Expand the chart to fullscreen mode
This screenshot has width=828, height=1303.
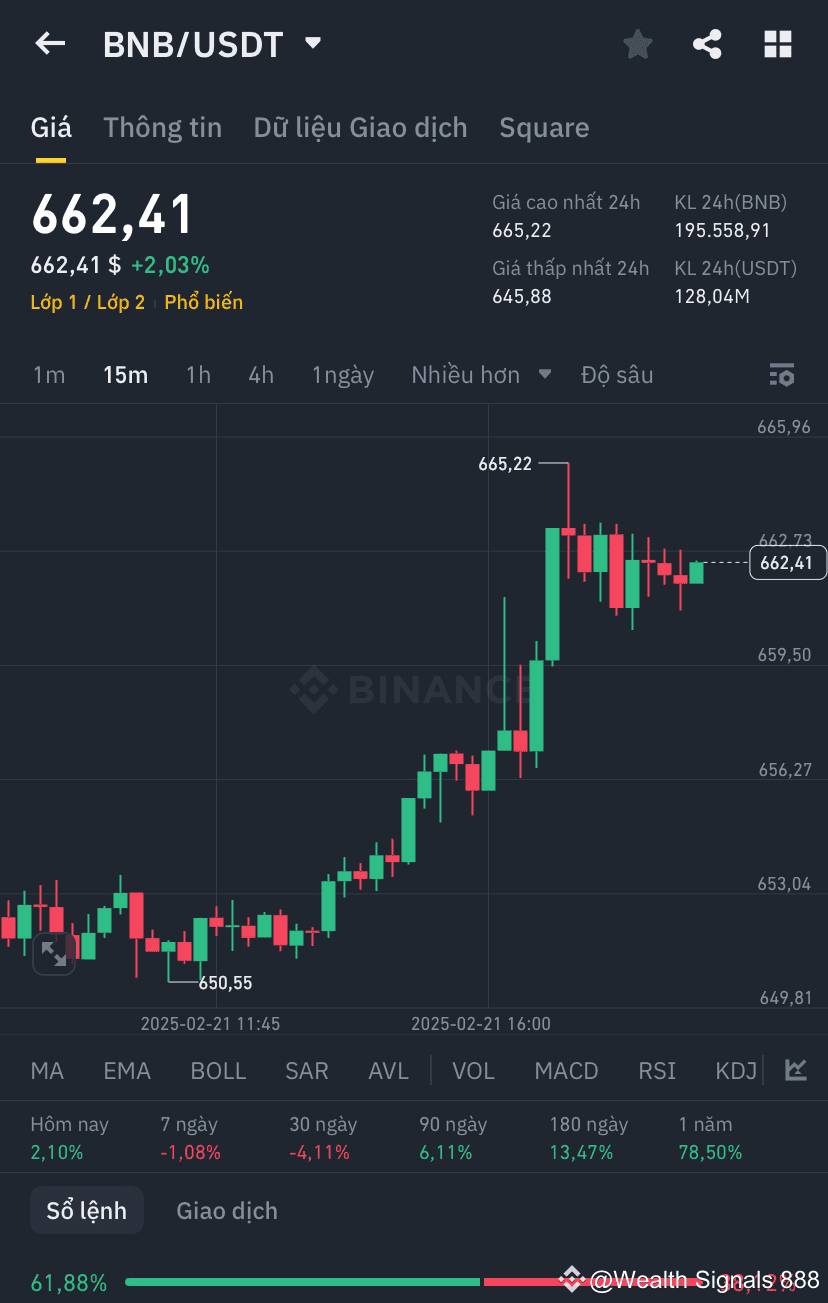pos(54,953)
